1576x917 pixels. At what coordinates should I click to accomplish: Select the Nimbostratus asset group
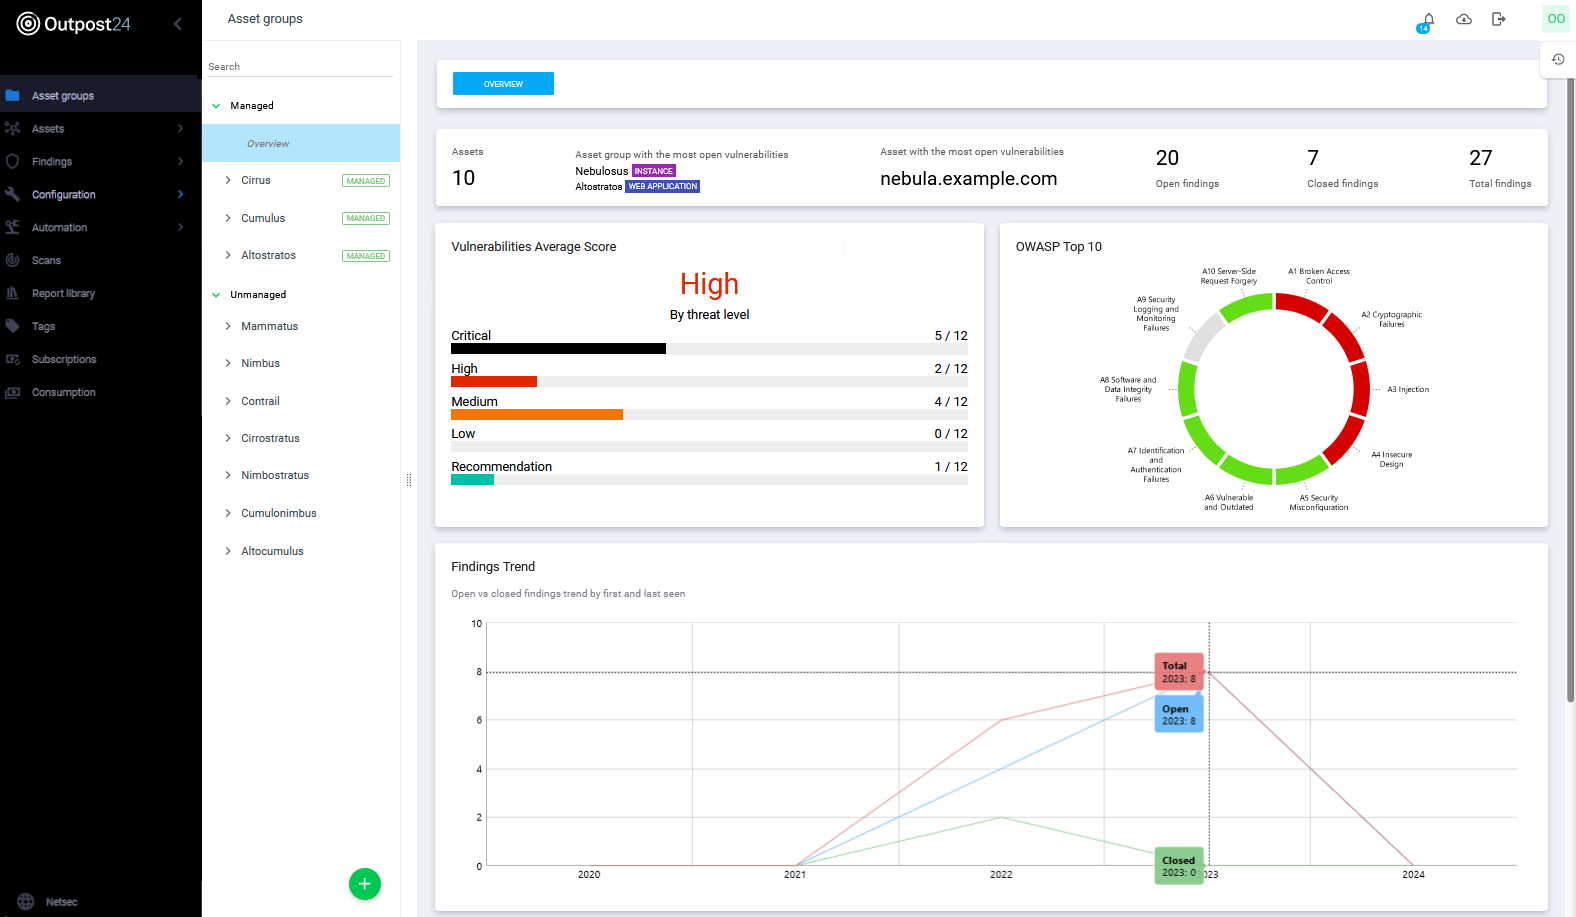(x=275, y=475)
